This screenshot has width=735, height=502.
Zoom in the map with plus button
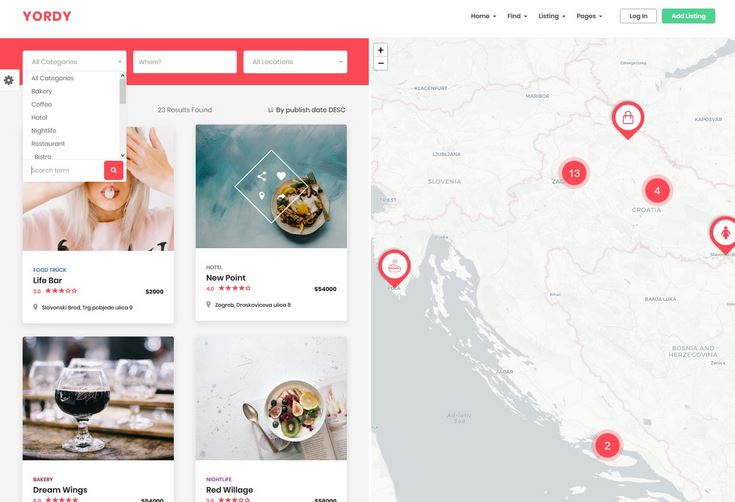381,50
